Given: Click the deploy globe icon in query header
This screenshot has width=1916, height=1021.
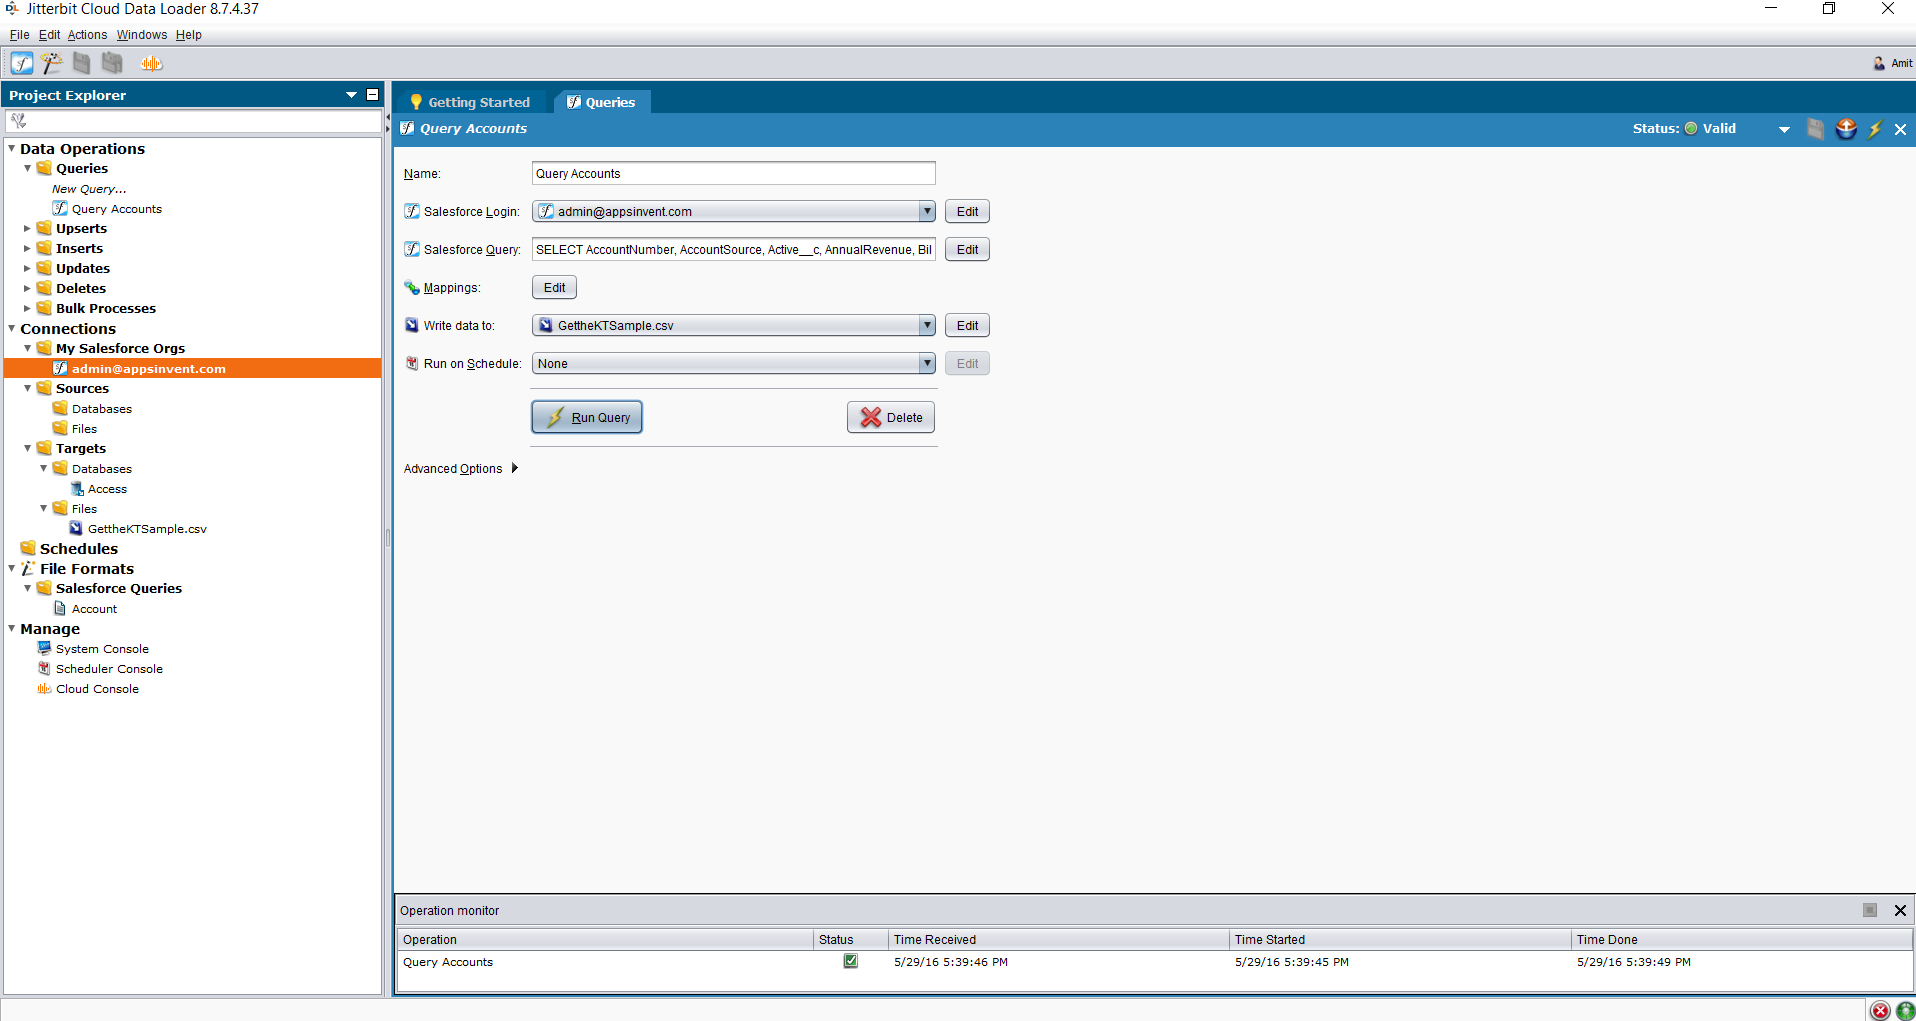Looking at the screenshot, I should [1846, 129].
